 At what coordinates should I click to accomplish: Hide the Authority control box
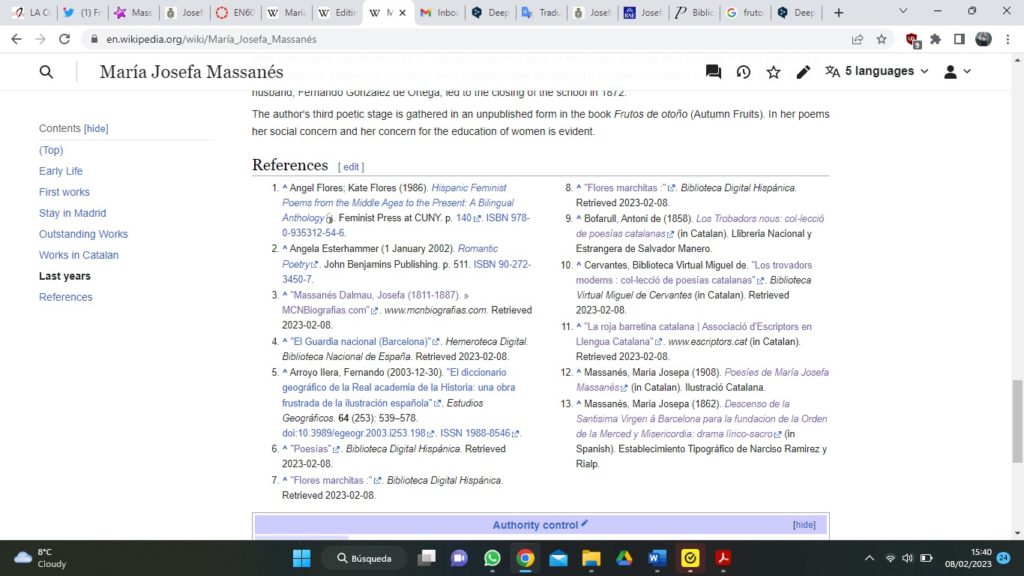tap(804, 525)
